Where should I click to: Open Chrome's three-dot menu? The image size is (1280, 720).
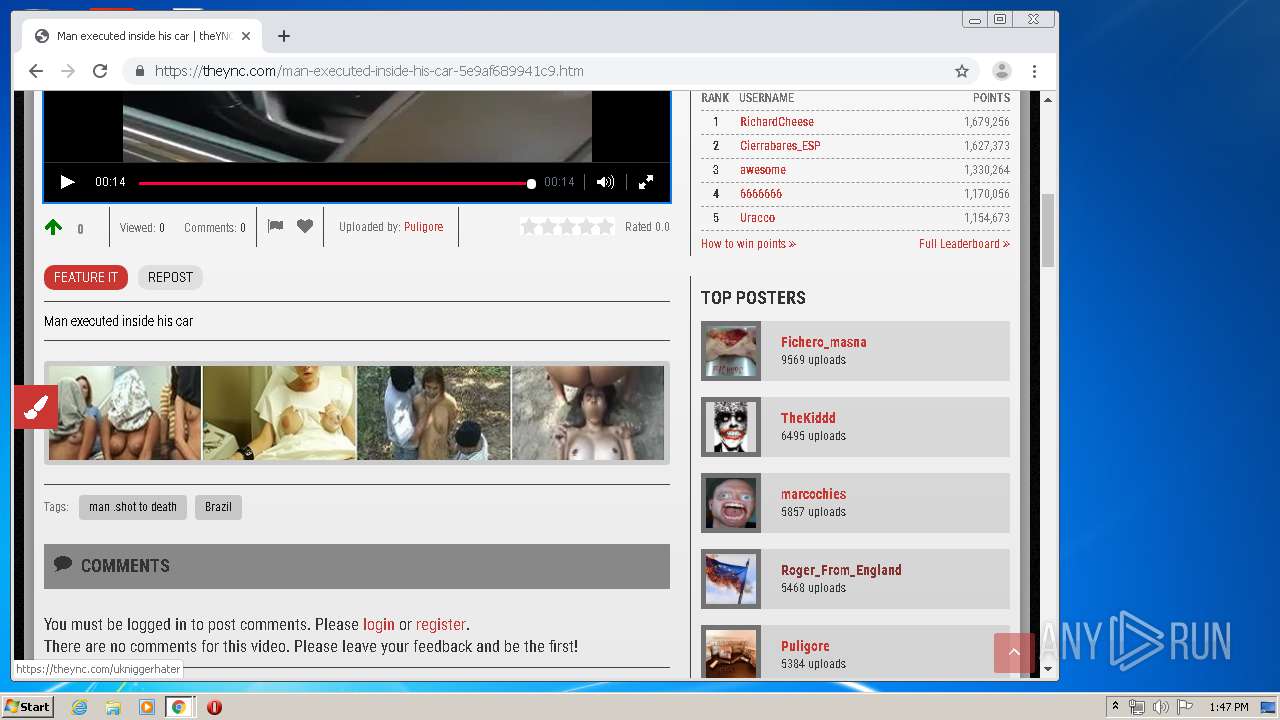pyautogui.click(x=1034, y=71)
